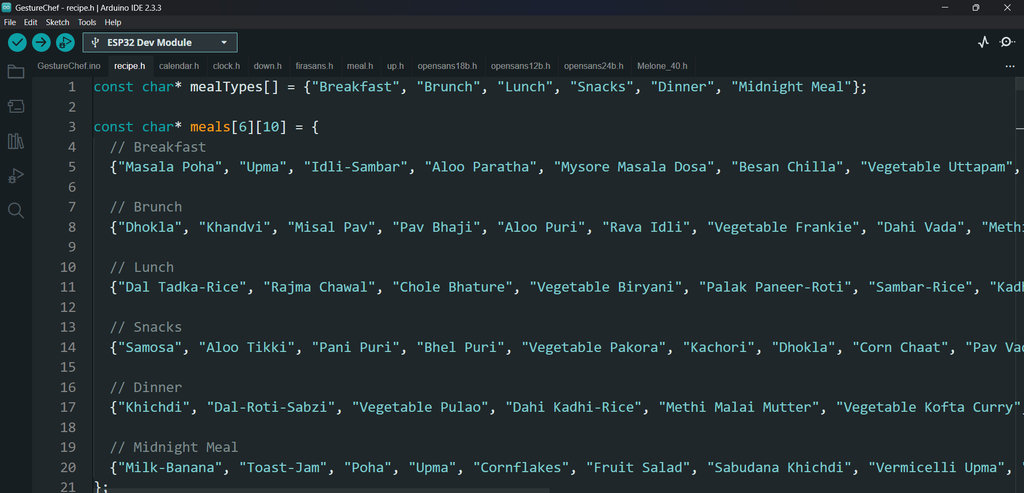Click the horizontal scrollbar below the code

(x=320, y=489)
